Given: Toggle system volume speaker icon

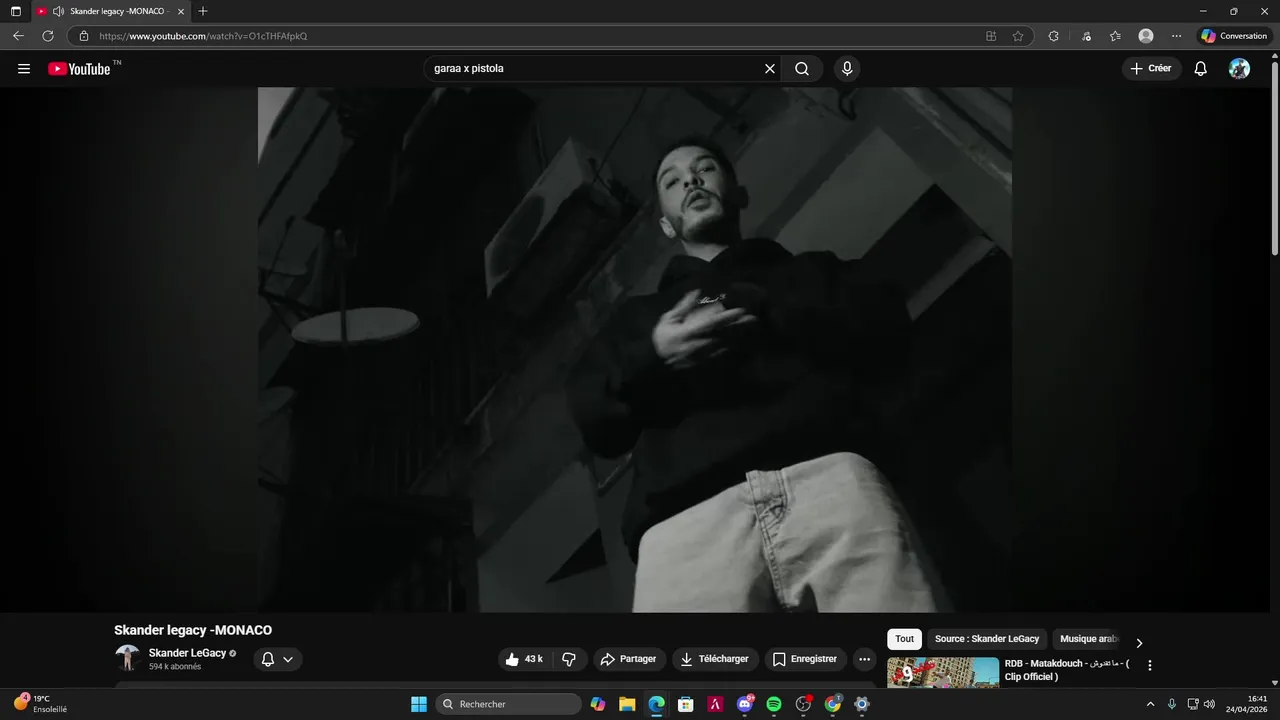Looking at the screenshot, I should pyautogui.click(x=1209, y=704).
